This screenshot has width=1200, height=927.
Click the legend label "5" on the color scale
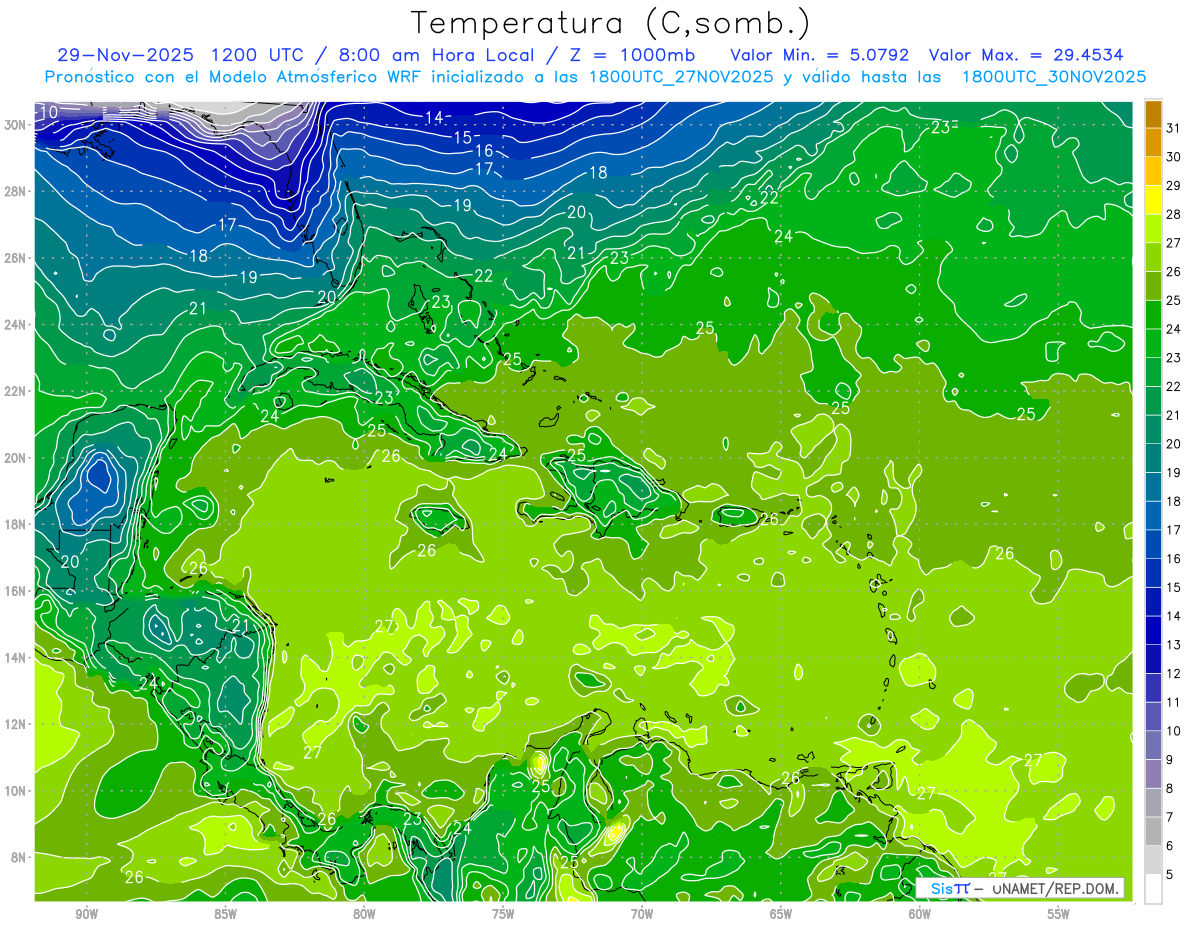pos(1170,874)
